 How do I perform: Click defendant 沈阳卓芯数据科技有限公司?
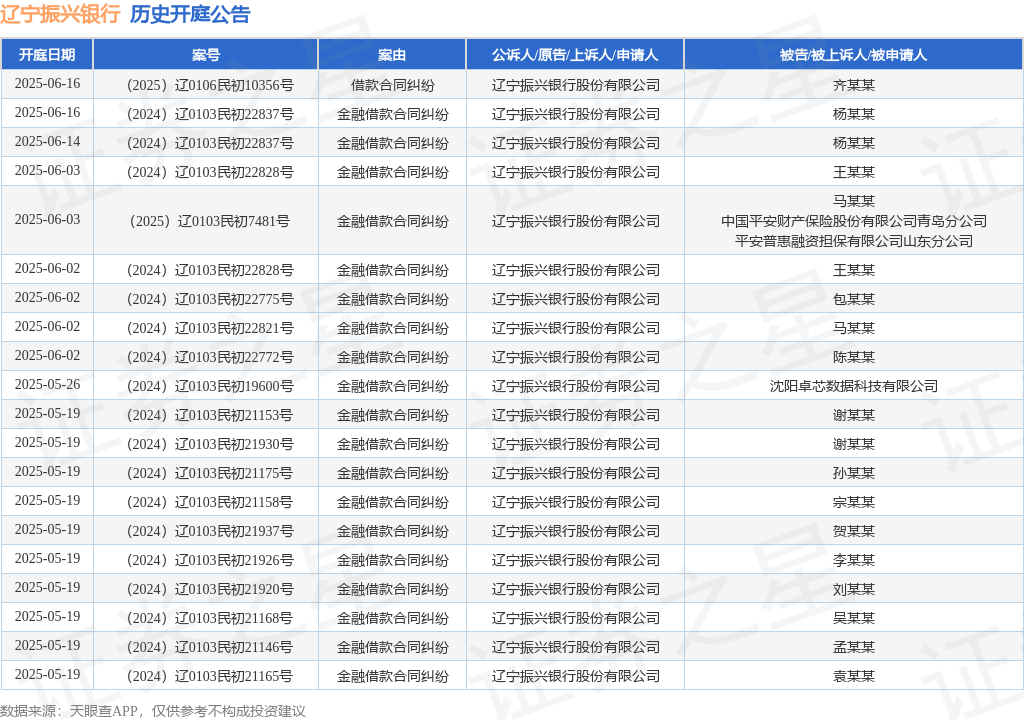tap(854, 386)
